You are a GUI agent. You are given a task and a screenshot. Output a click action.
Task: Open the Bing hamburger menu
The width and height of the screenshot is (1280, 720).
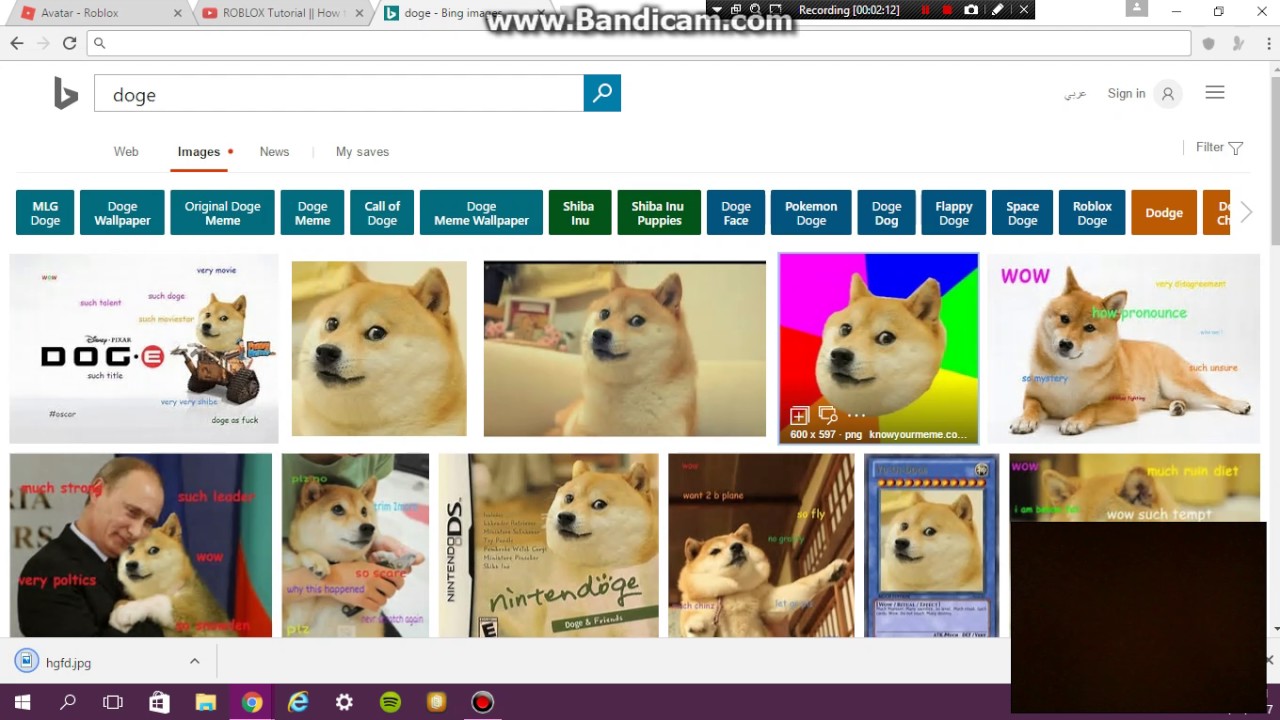1215,93
